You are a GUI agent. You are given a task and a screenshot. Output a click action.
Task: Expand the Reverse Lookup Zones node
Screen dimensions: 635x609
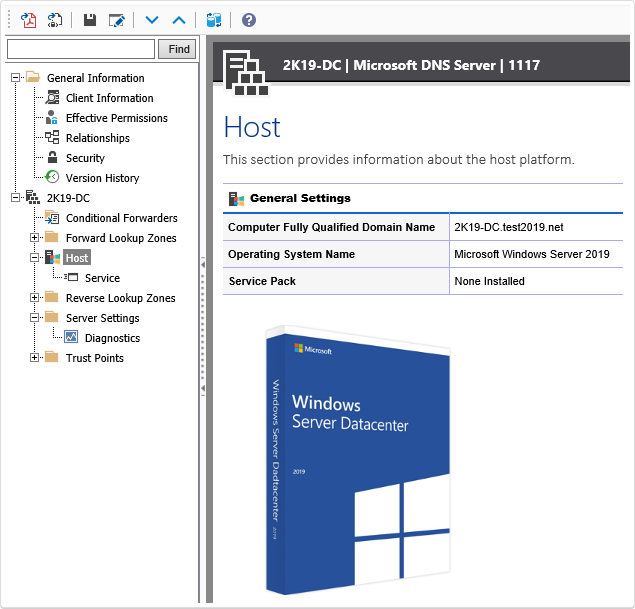tap(34, 298)
